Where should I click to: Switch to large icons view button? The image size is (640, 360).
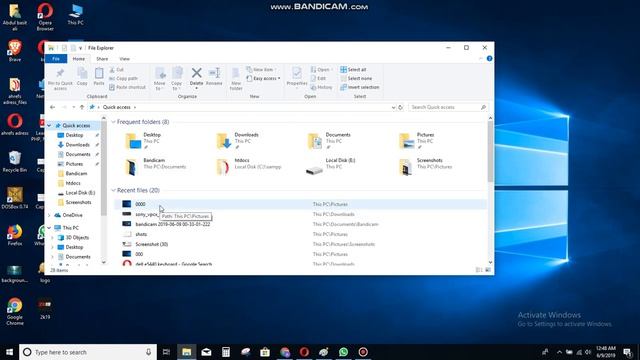(488, 270)
